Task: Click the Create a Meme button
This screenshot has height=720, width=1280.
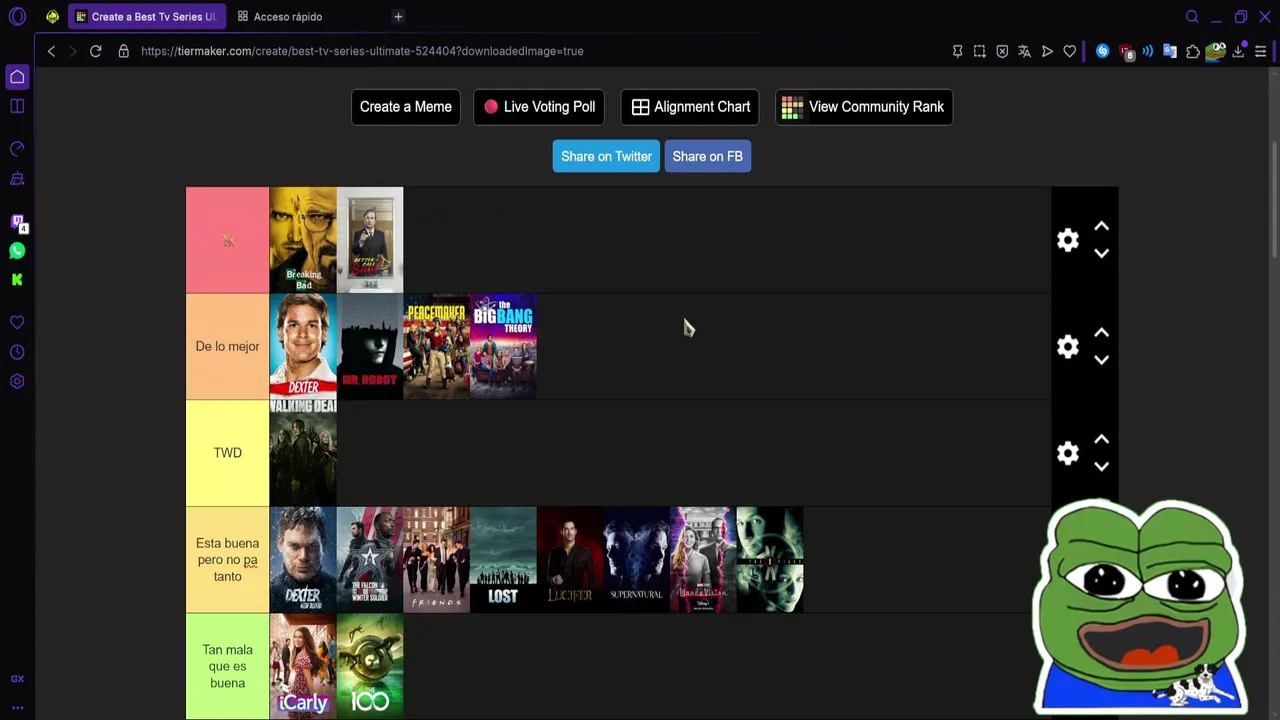Action: coord(406,107)
